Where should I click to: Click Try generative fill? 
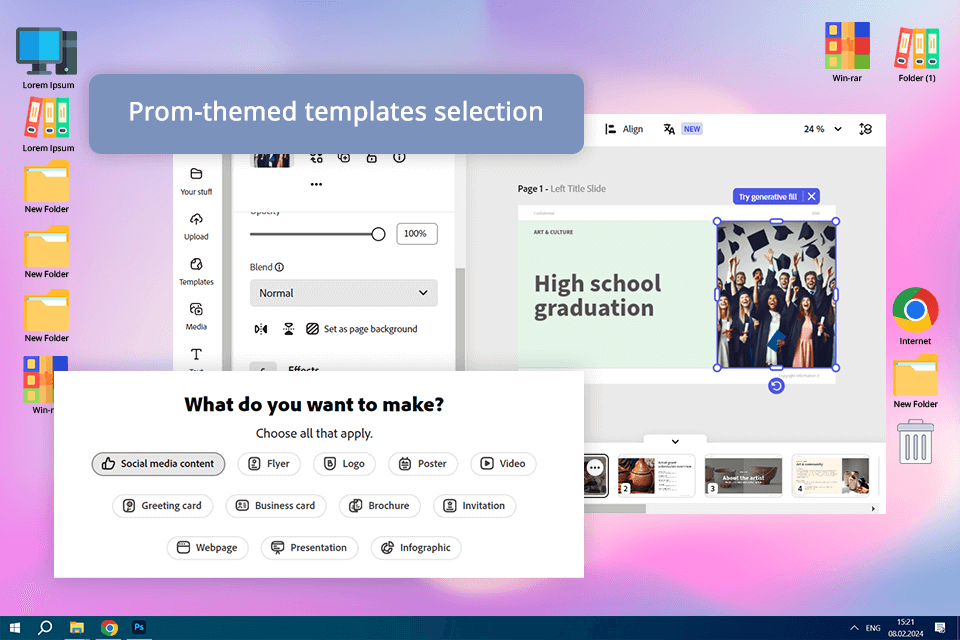pyautogui.click(x=768, y=197)
